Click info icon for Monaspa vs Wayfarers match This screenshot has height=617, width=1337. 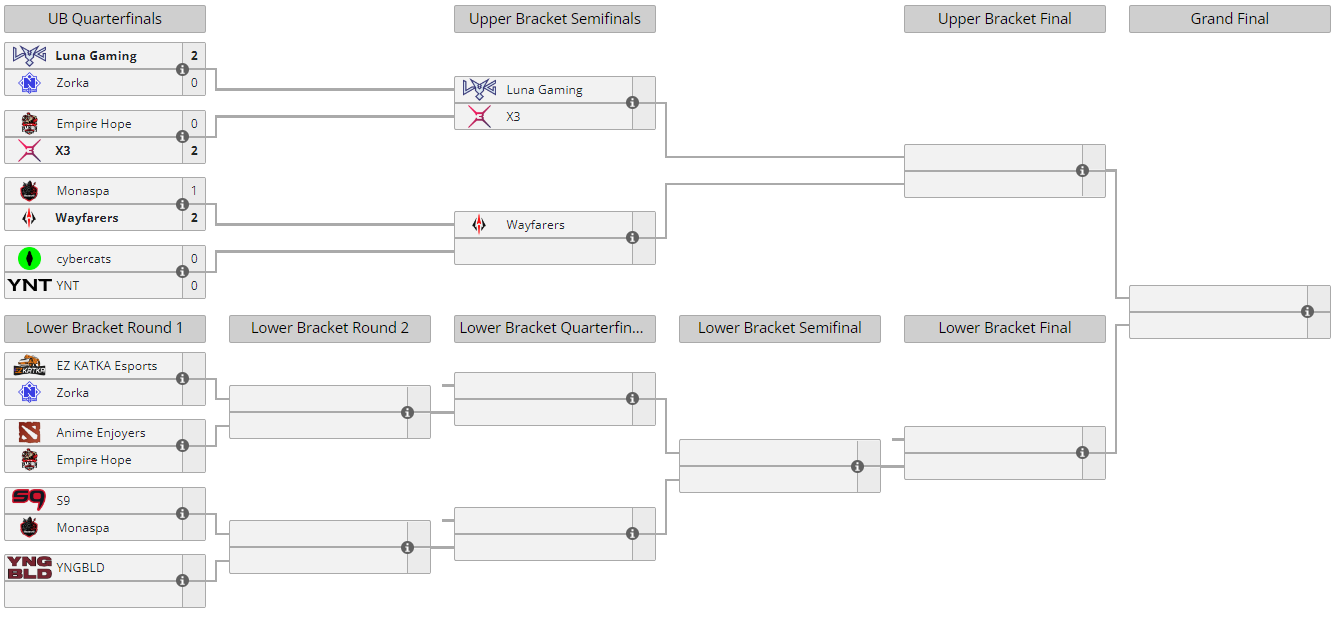coord(182,204)
